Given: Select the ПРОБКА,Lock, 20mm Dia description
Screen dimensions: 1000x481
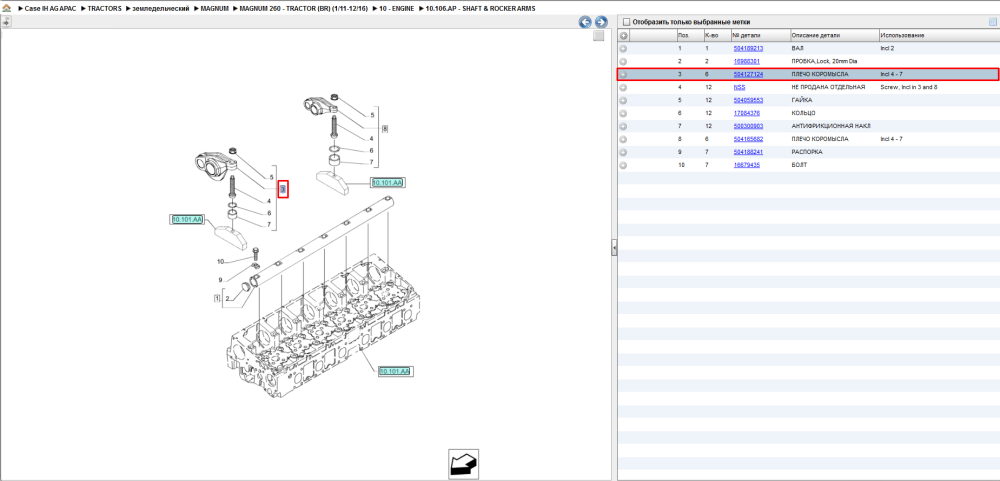Looking at the screenshot, I should click(x=825, y=61).
